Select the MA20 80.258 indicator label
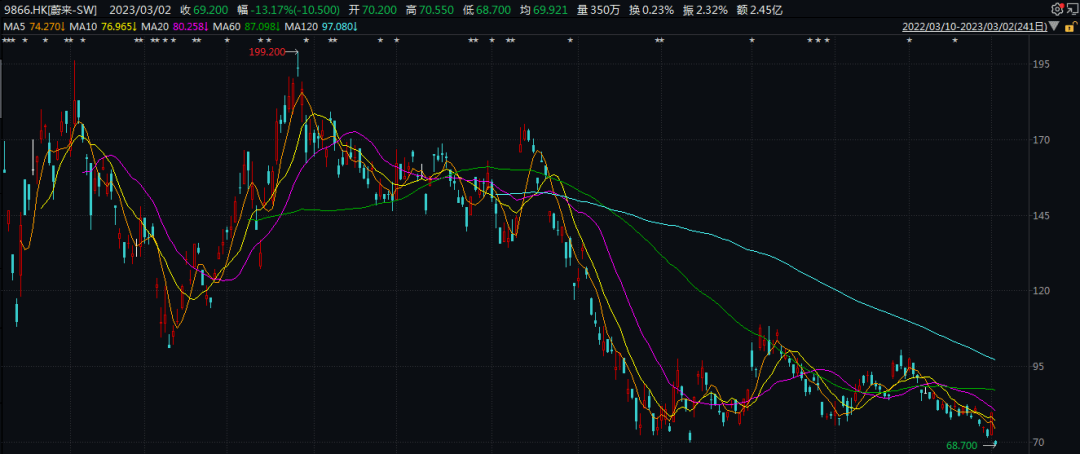The height and width of the screenshot is (454, 1080). pyautogui.click(x=174, y=27)
